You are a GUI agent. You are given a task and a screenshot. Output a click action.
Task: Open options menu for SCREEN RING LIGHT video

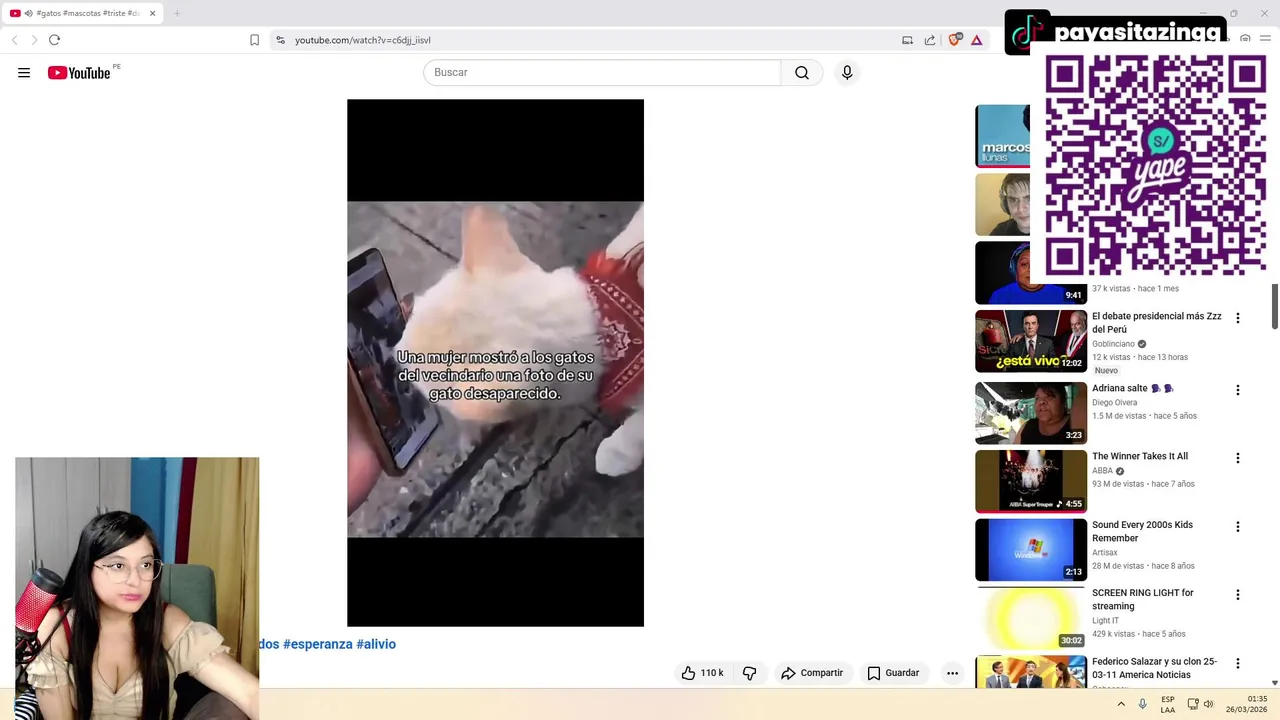coord(1237,594)
